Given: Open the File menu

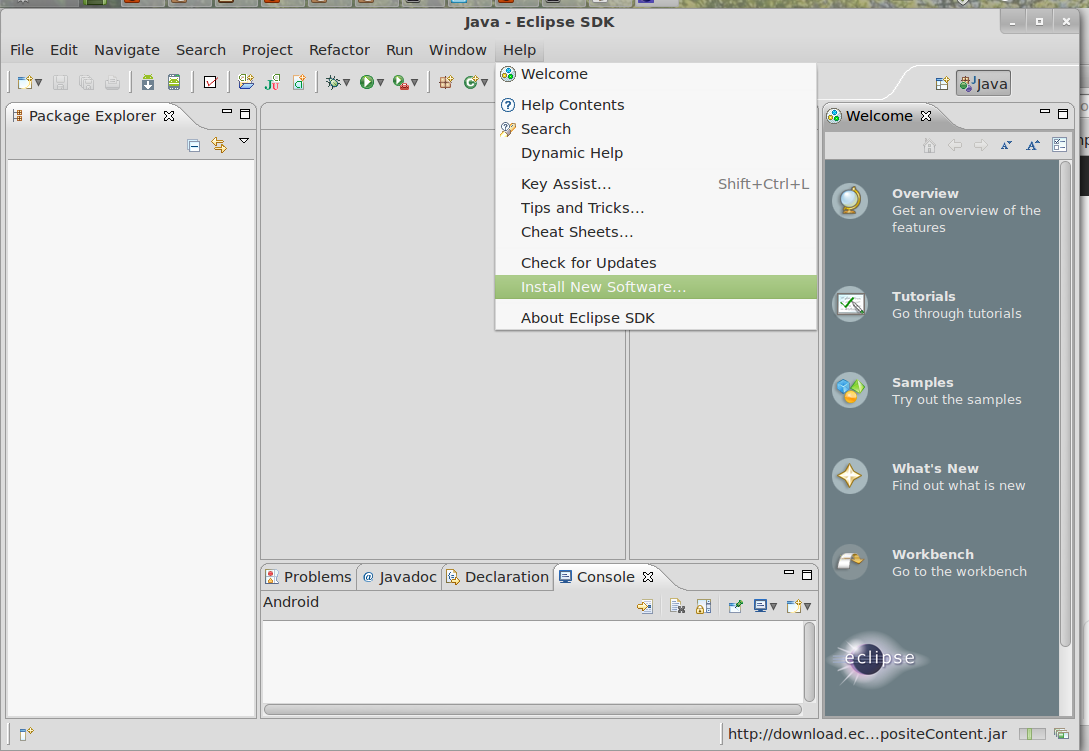Looking at the screenshot, I should pos(22,50).
